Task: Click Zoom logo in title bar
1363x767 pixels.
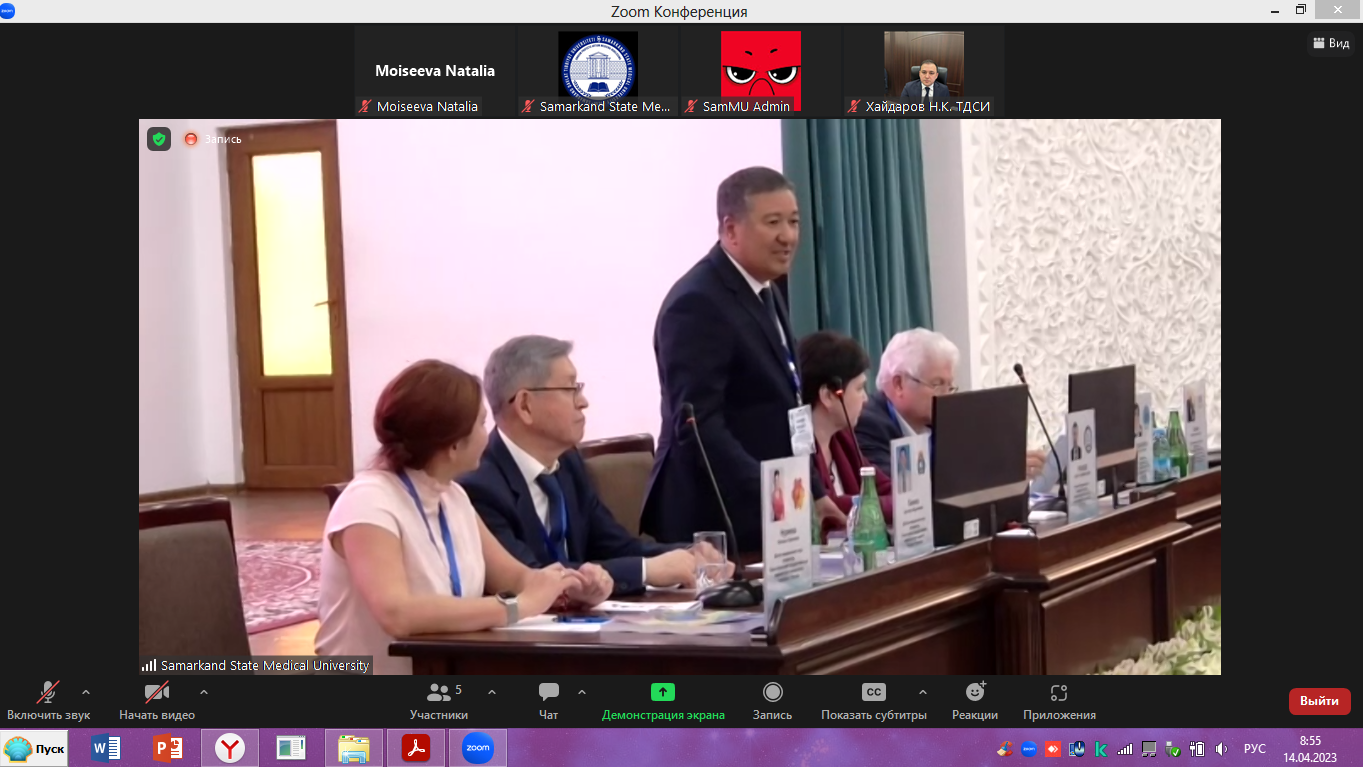Action: [9, 10]
